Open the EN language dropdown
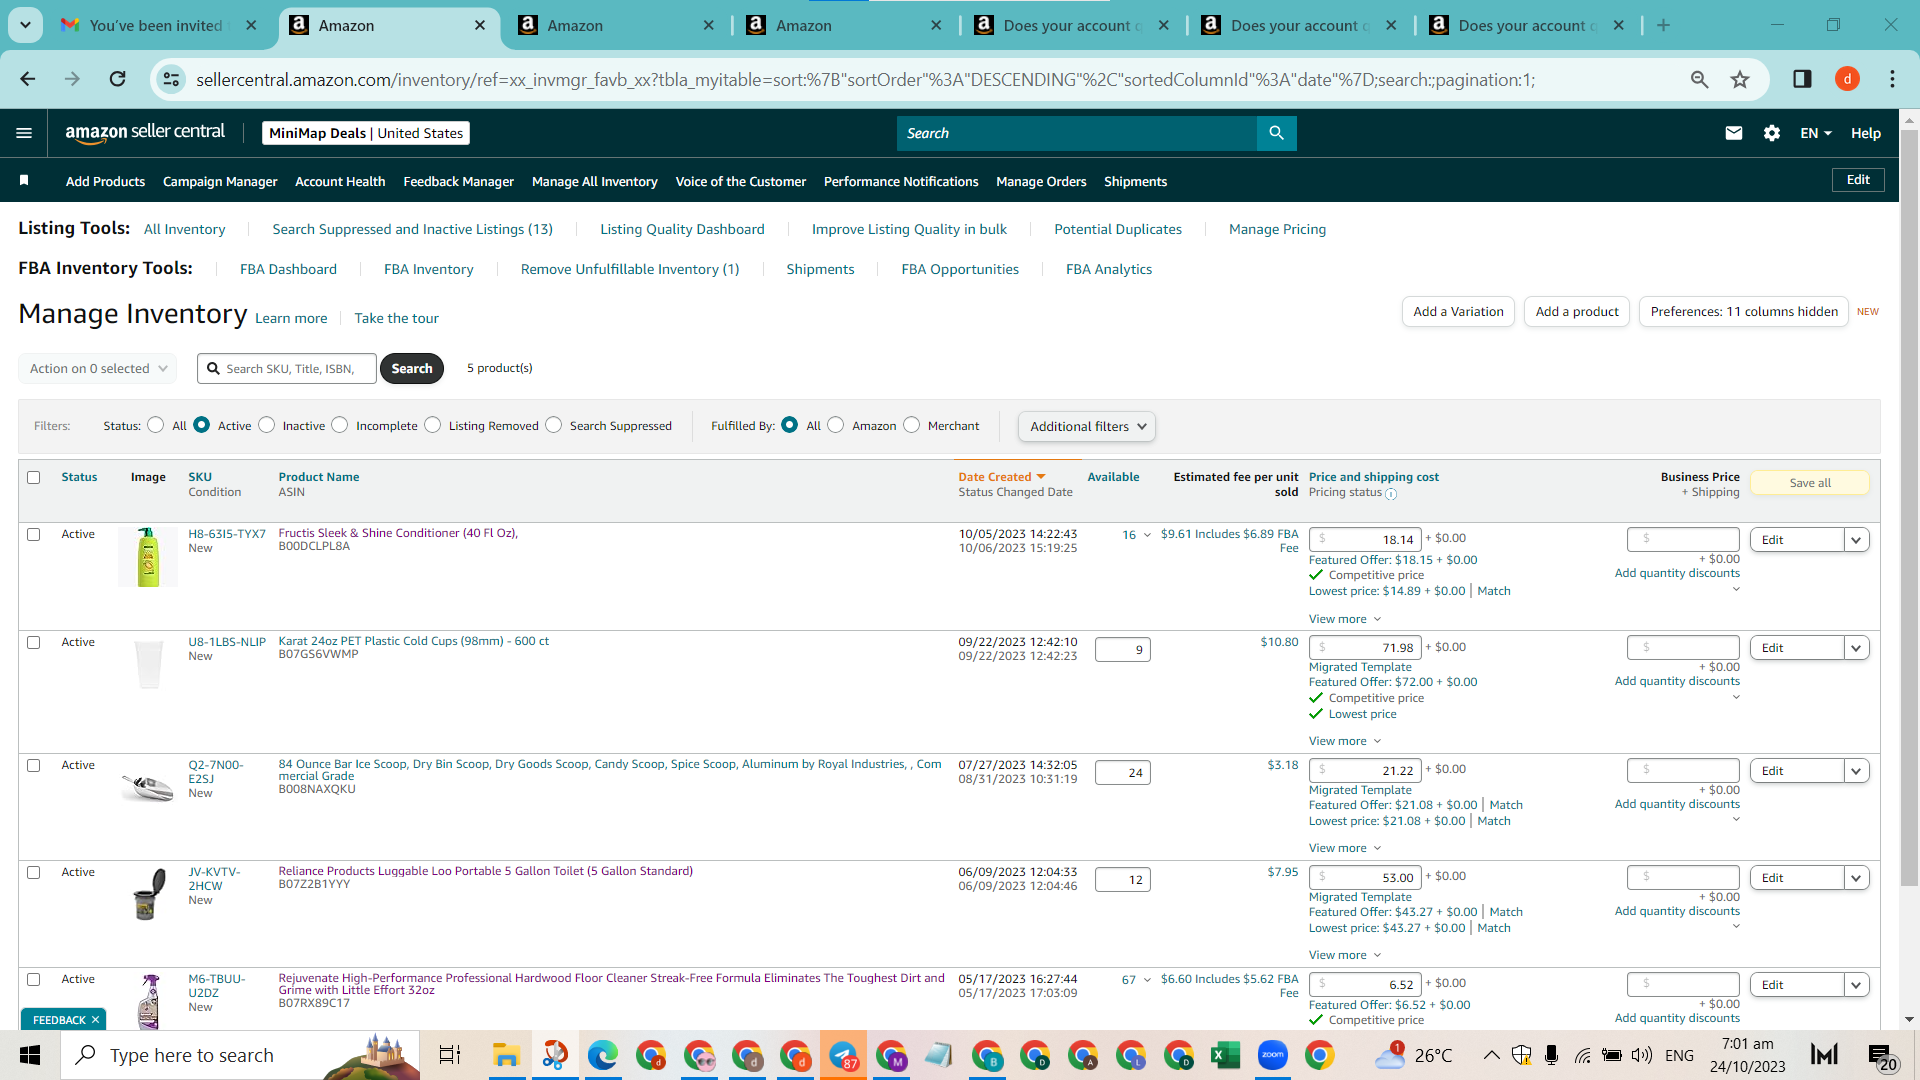Screen dimensions: 1920x1080 coord(1816,133)
